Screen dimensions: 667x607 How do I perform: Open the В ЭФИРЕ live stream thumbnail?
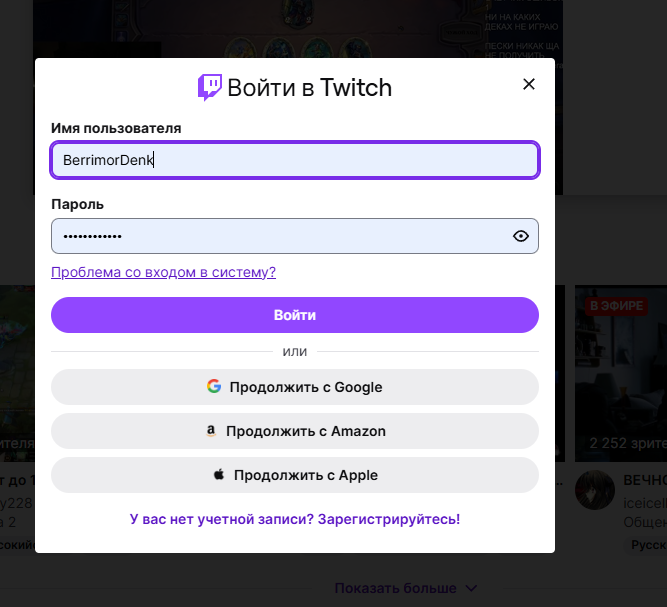point(620,370)
